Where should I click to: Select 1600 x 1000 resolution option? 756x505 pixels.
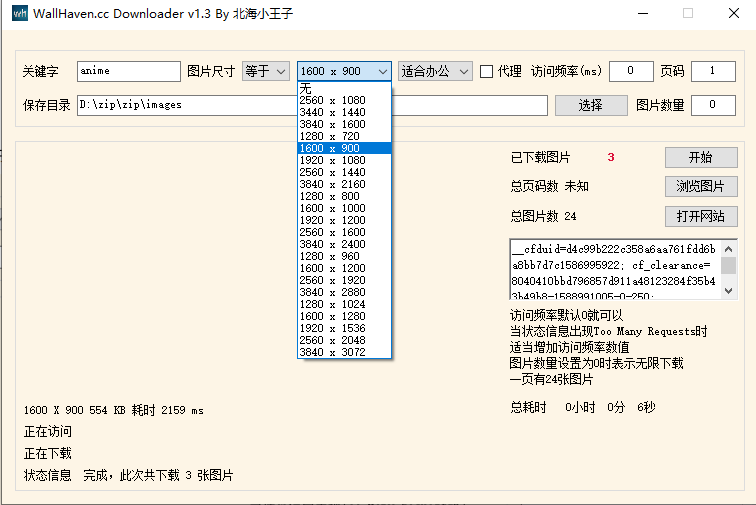tap(344, 208)
